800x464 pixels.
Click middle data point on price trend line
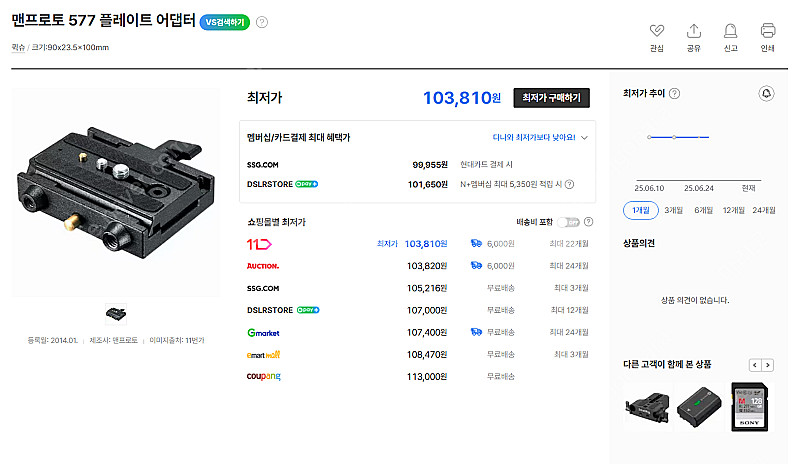click(674, 137)
